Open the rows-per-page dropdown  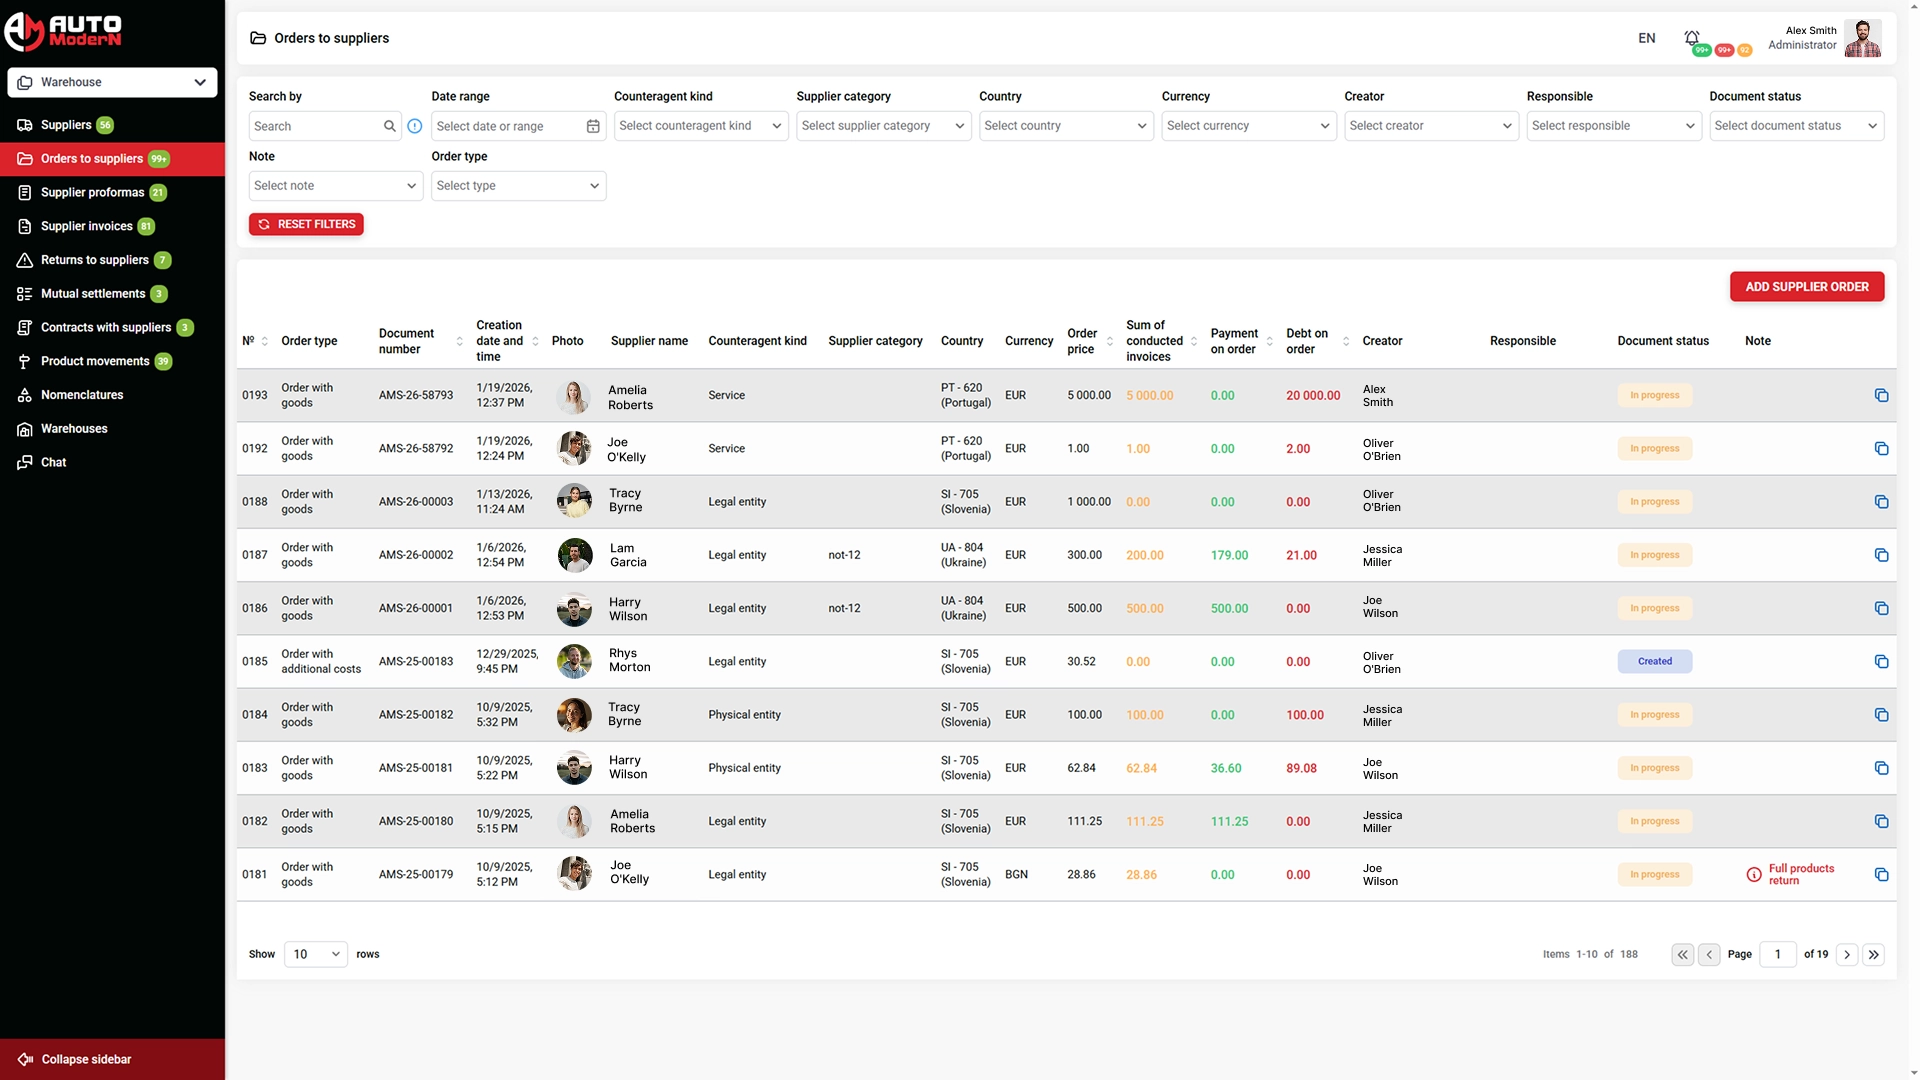click(315, 954)
